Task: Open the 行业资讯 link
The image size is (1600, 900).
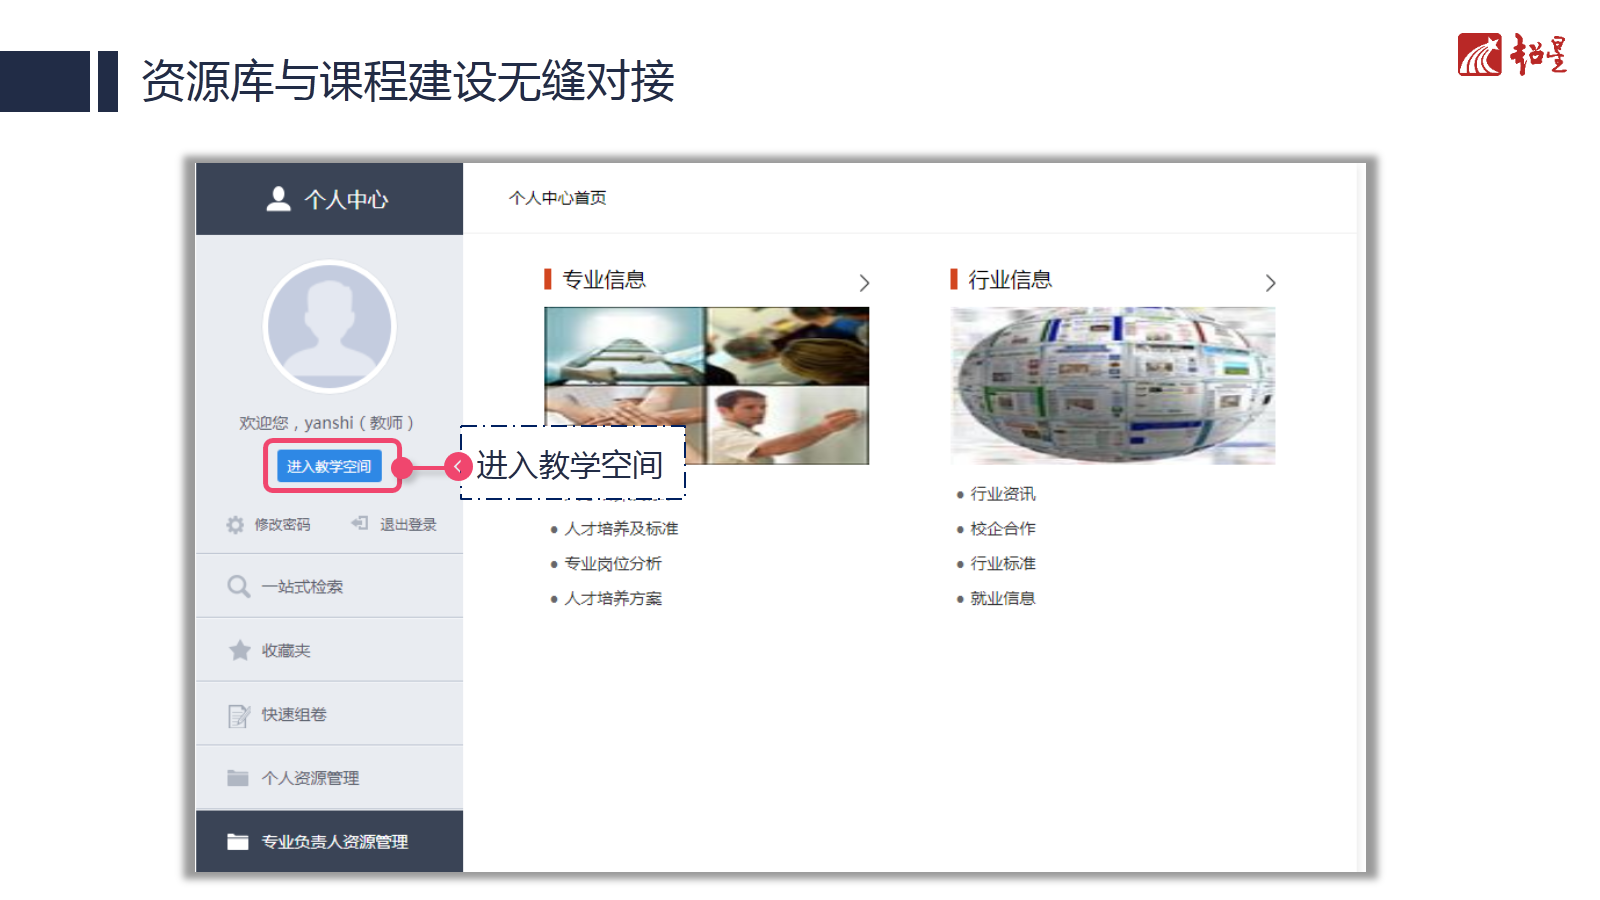Action: pos(1003,494)
